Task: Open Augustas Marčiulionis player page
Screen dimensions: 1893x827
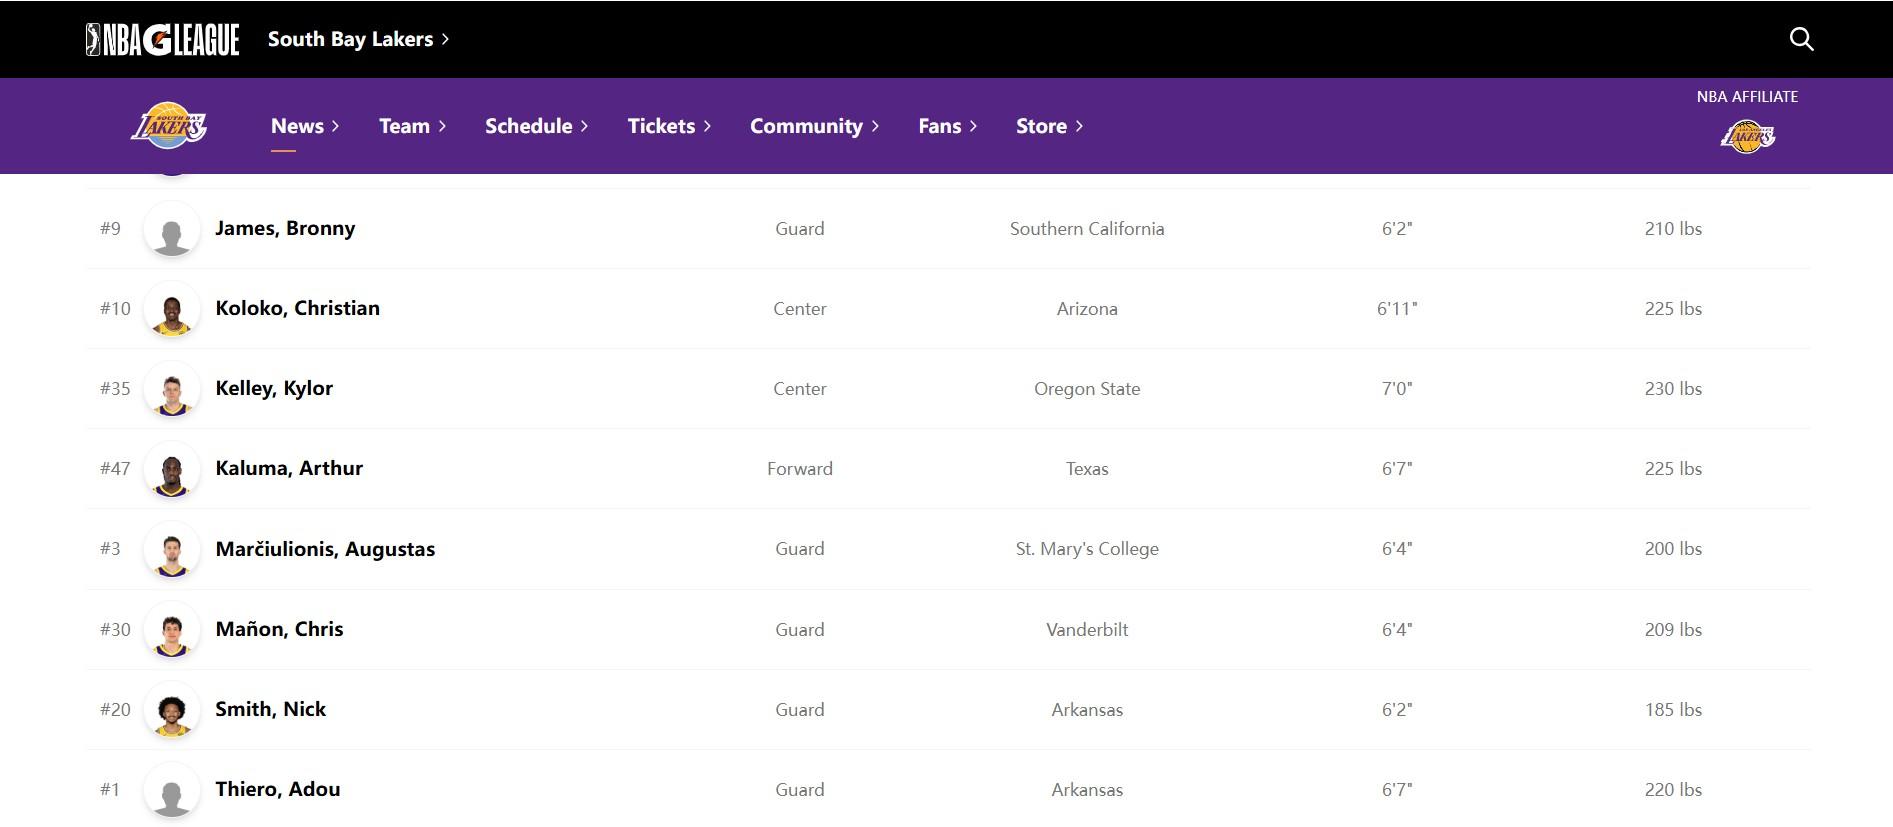Action: click(x=325, y=549)
